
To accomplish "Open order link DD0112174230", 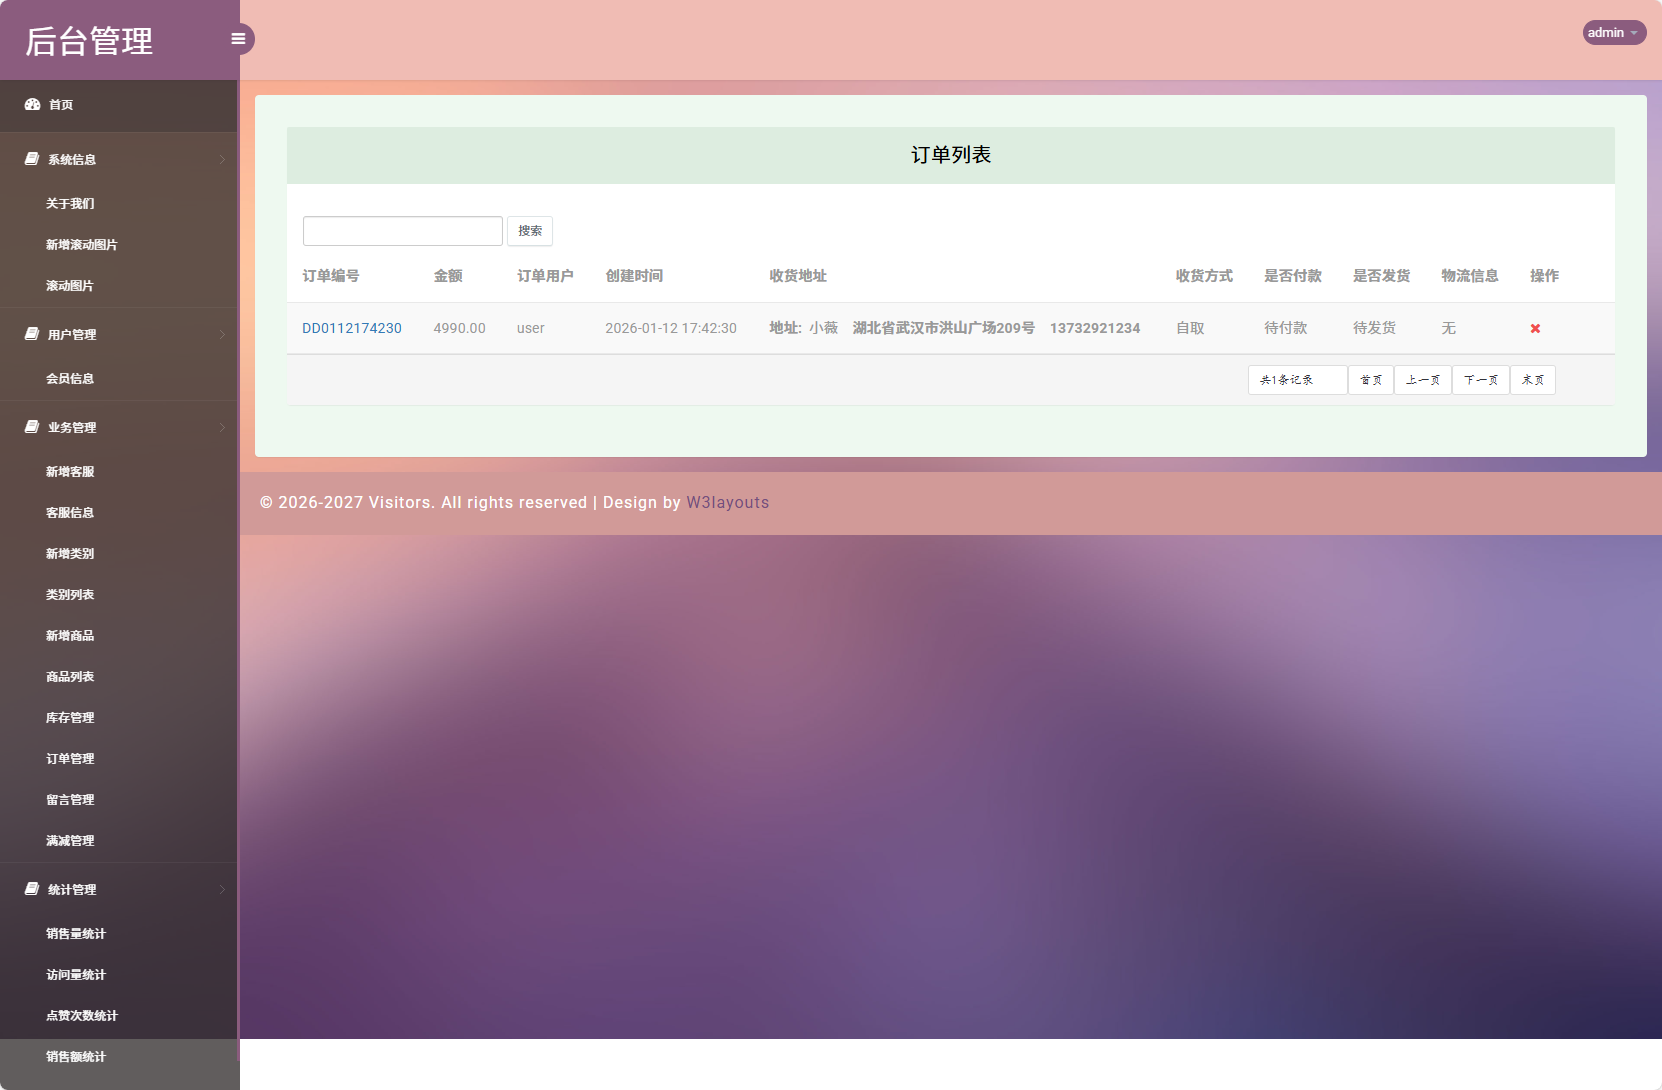I will click(x=352, y=328).
